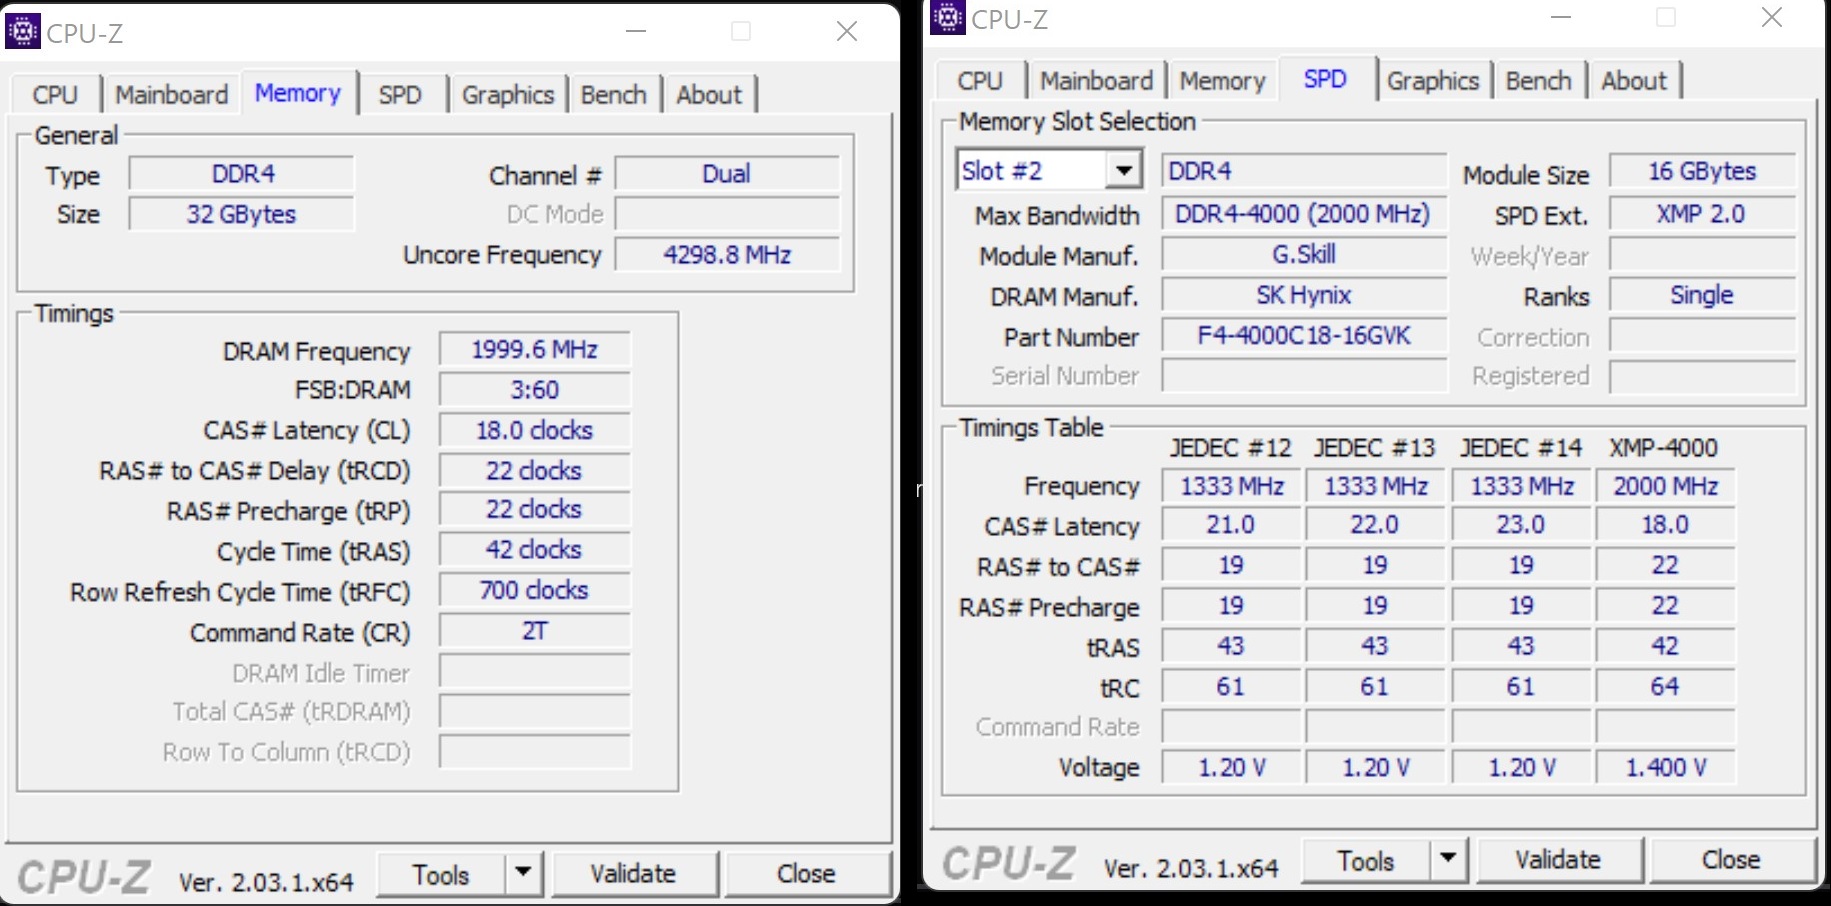Open the About tab in right window

(1634, 81)
